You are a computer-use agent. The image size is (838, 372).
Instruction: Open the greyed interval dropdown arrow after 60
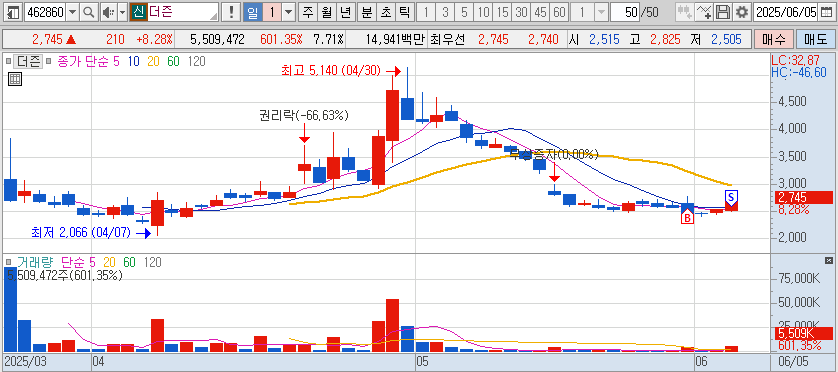[601, 12]
